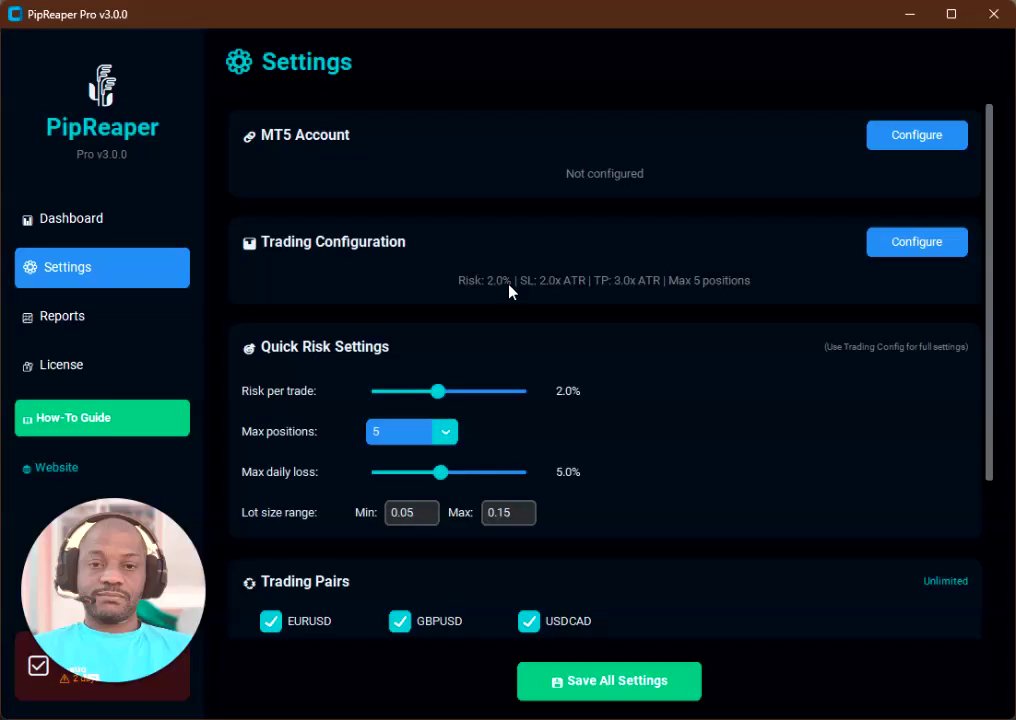The image size is (1016, 720).
Task: Visit the Website link
Action: click(x=51, y=467)
